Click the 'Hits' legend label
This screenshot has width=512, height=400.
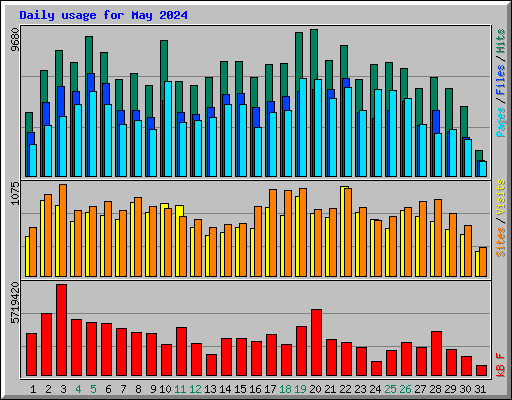click(x=501, y=41)
